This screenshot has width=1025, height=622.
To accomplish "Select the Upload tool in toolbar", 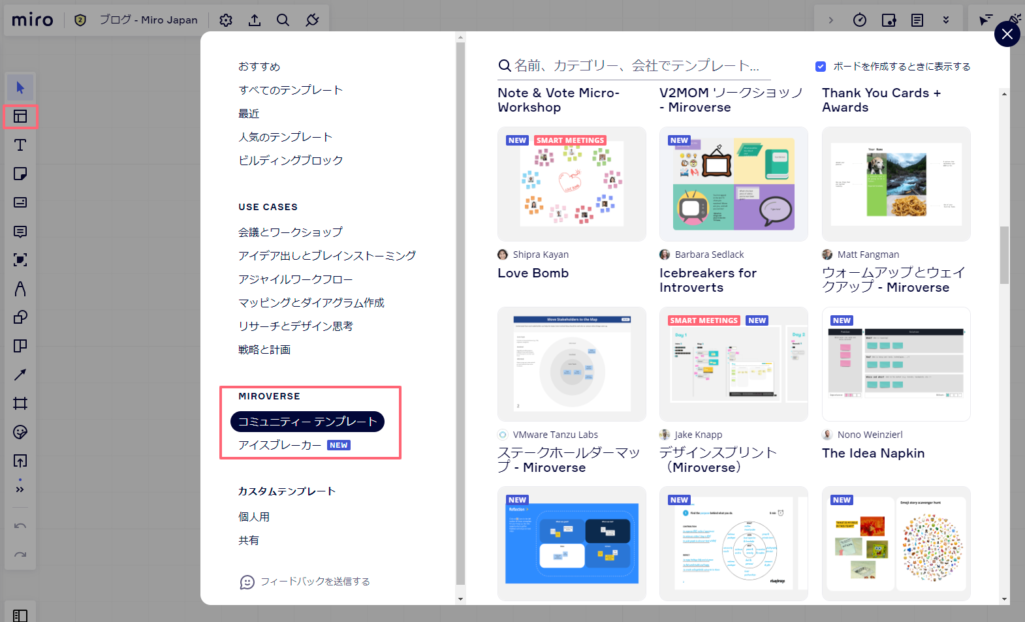I will (x=20, y=461).
